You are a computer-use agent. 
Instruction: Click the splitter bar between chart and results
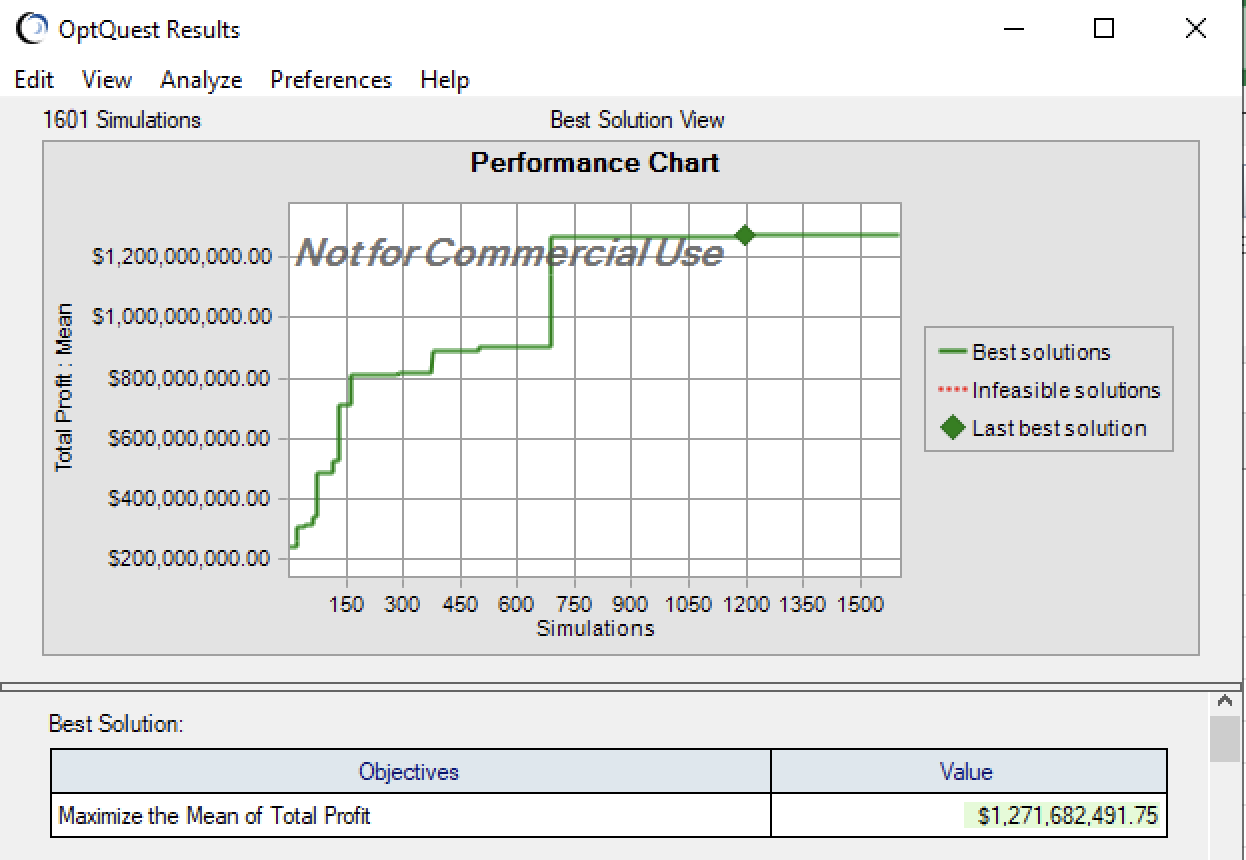(x=620, y=687)
